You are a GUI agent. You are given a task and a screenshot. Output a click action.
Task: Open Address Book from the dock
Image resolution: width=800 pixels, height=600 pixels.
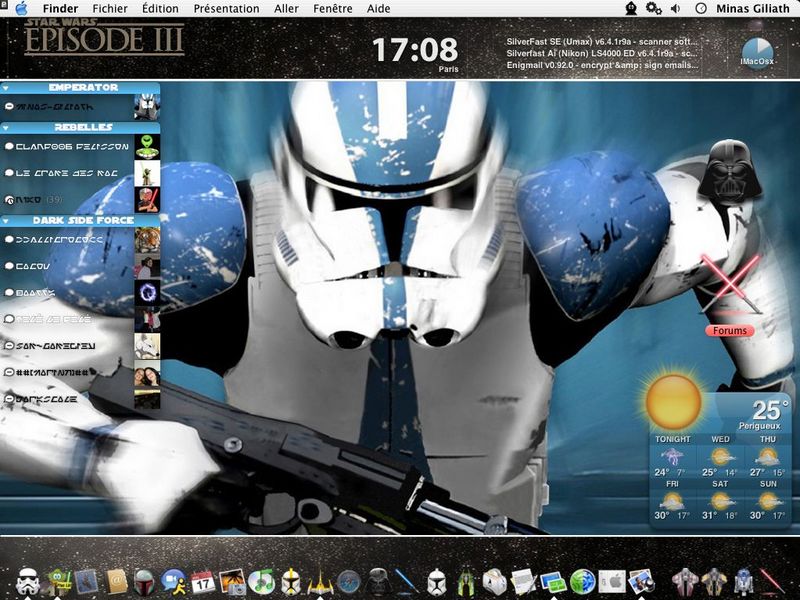(117, 582)
